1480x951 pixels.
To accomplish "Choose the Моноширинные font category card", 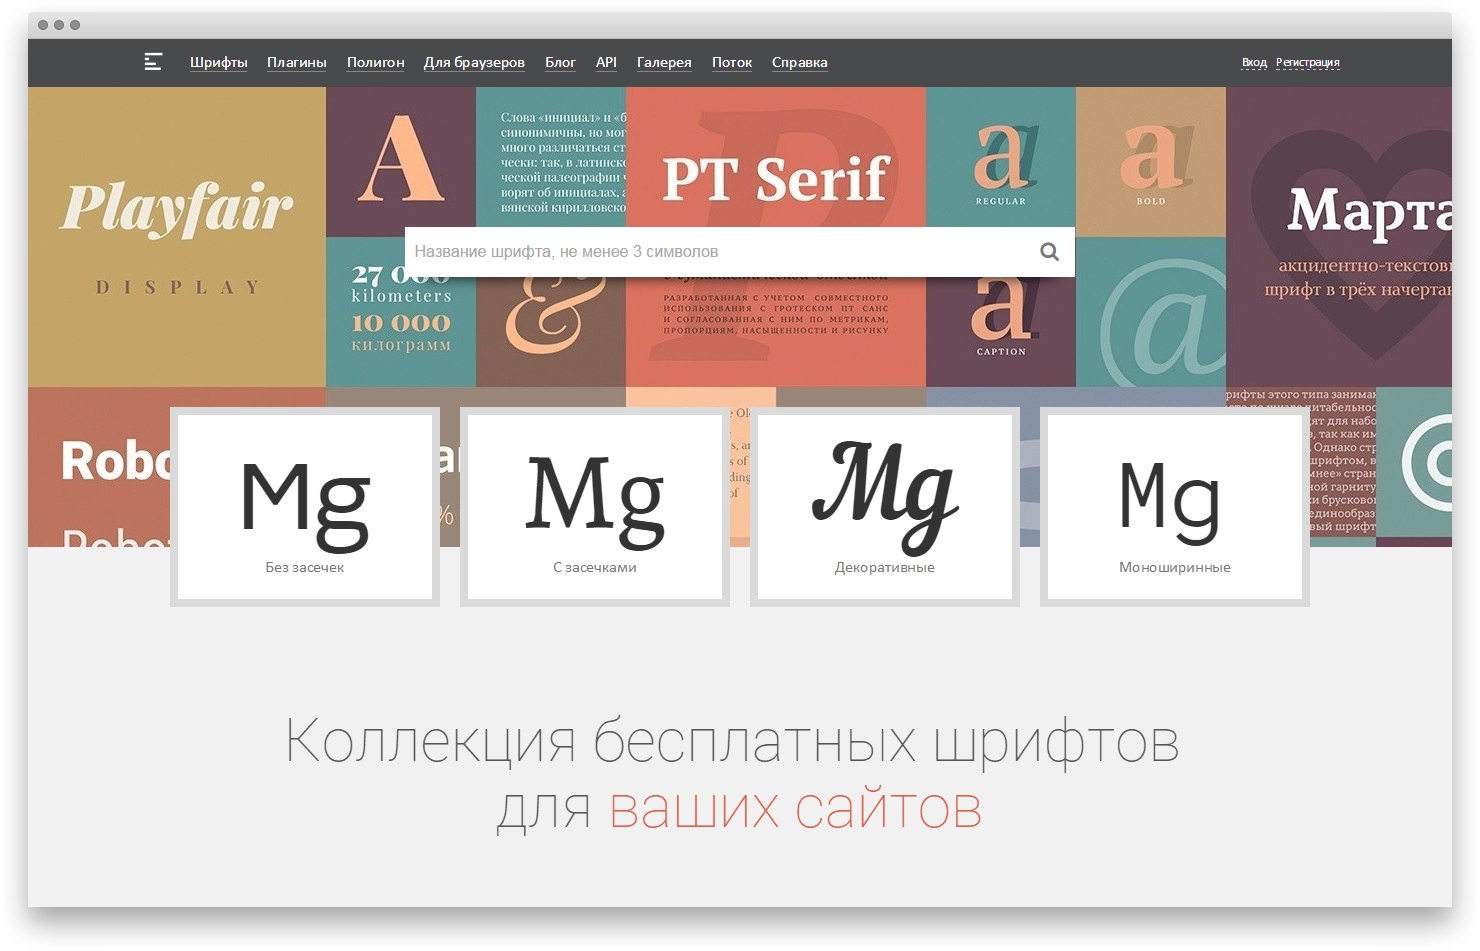I will click(x=1175, y=507).
